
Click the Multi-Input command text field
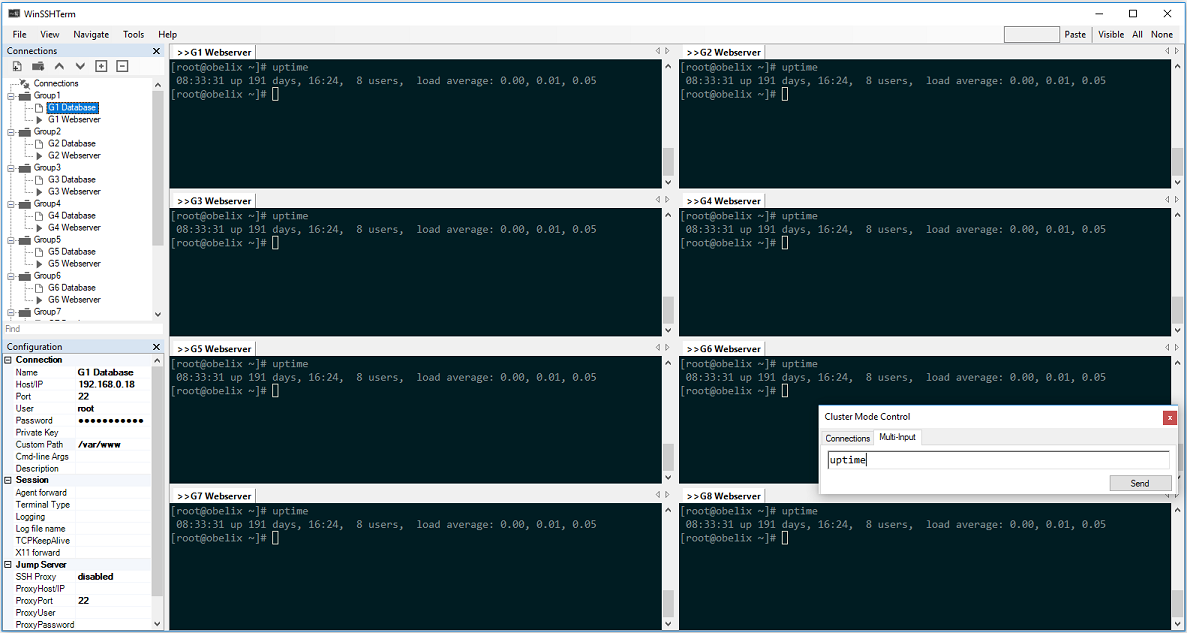pos(998,460)
